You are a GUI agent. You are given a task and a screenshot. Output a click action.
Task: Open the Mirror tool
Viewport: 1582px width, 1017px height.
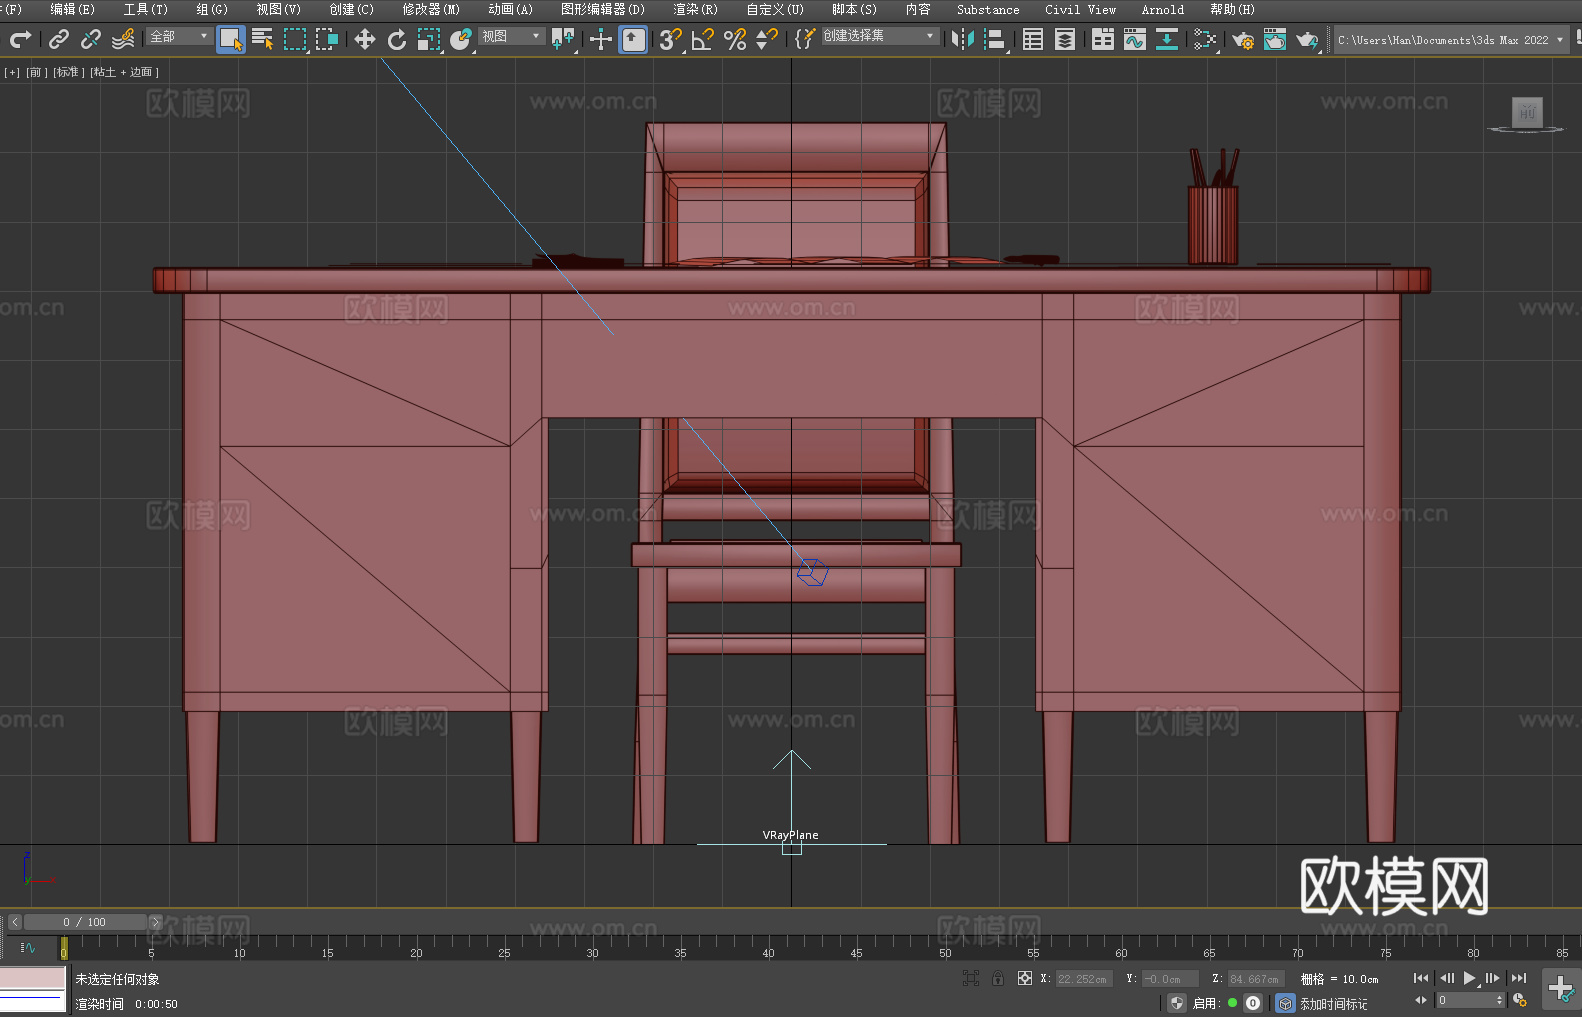(x=962, y=39)
